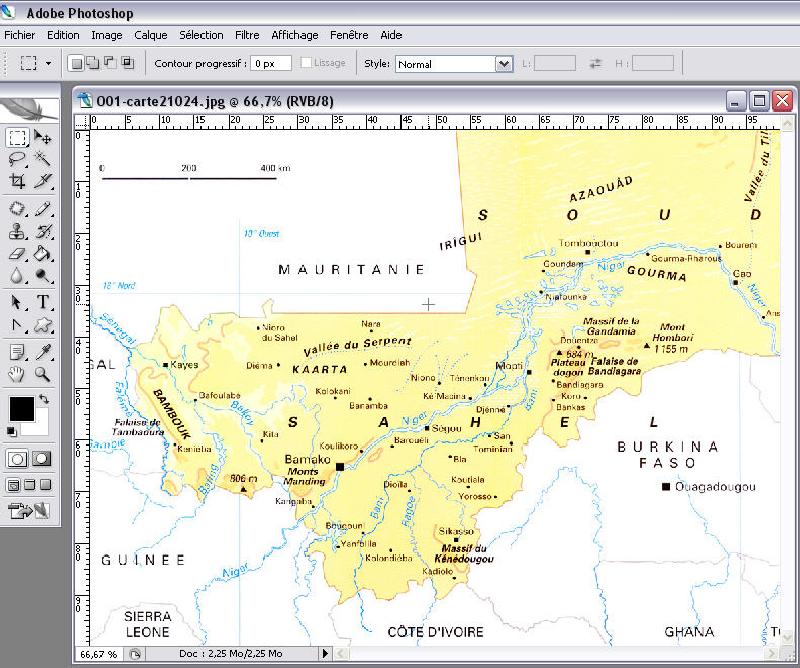Viewport: 800px width, 668px height.
Task: Select the Patch tool
Action: (x=17, y=209)
